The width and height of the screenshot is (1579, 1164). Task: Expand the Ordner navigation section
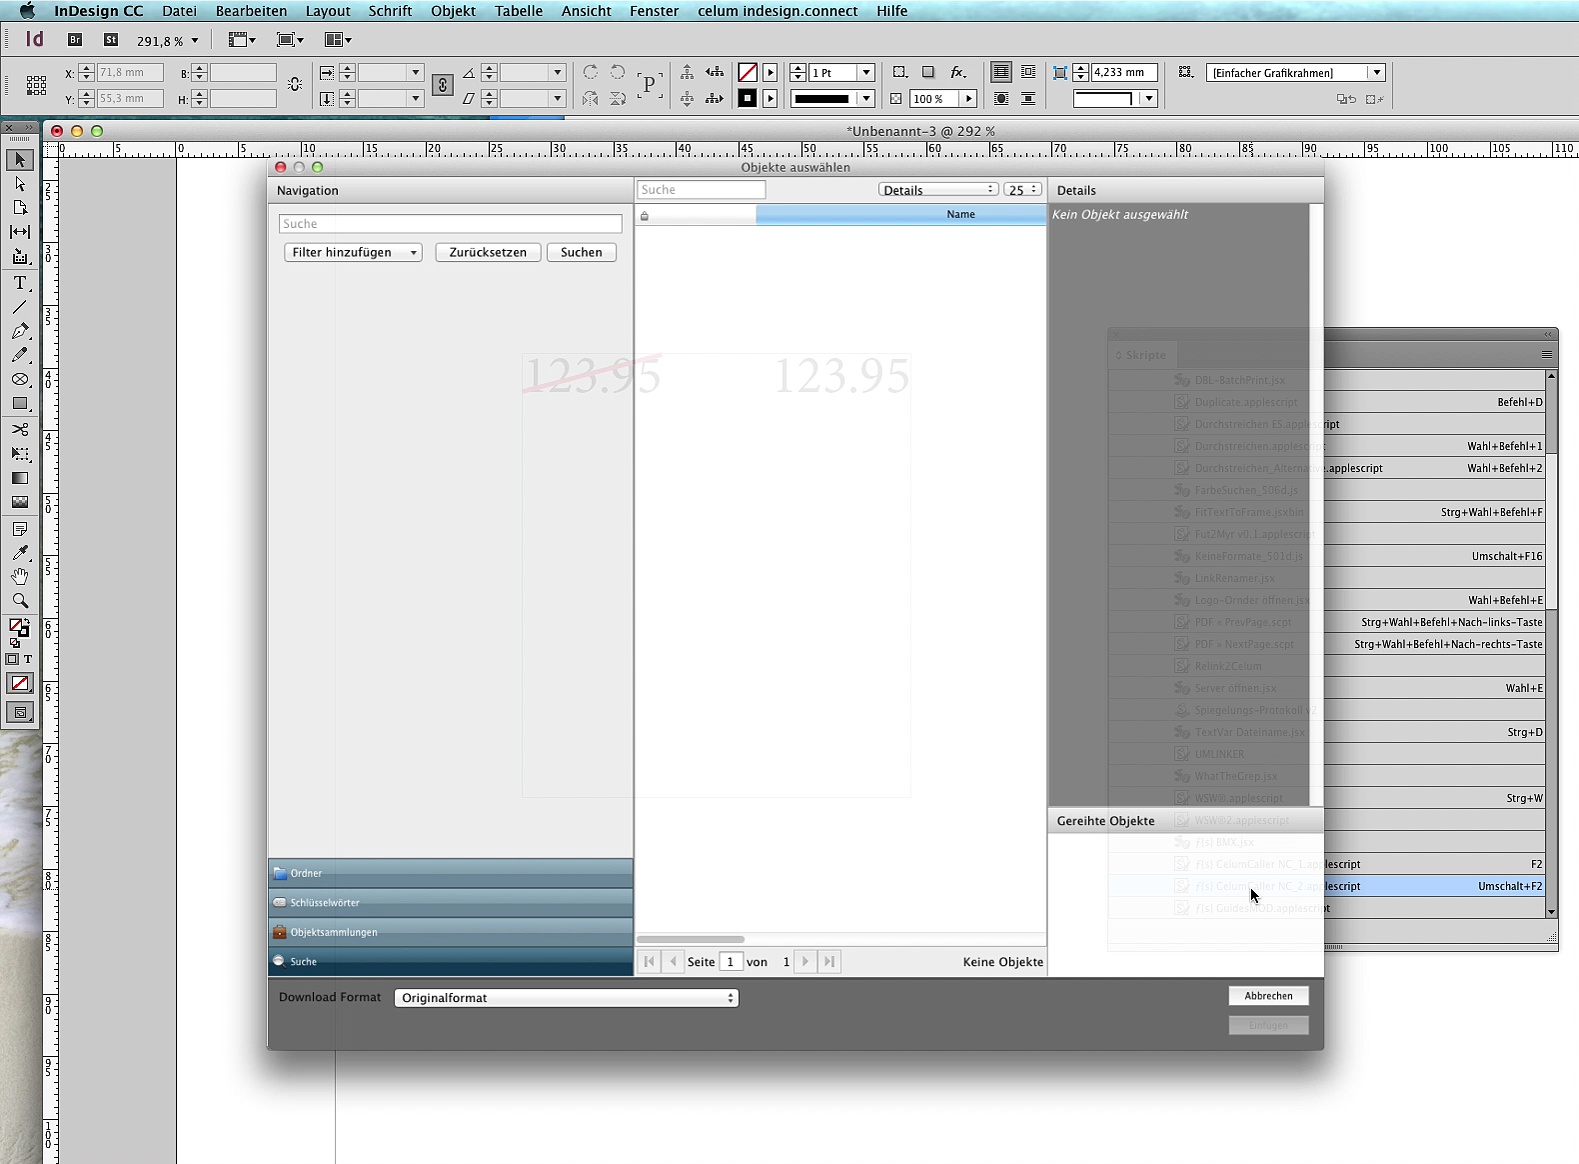[x=450, y=873]
